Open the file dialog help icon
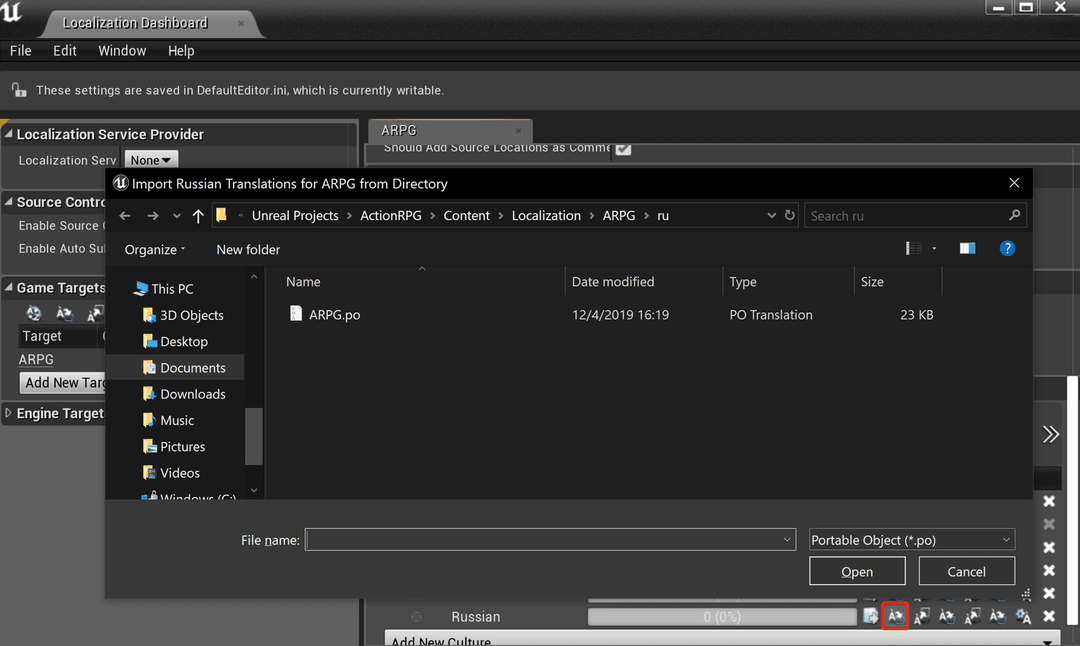This screenshot has height=646, width=1080. [x=1007, y=249]
